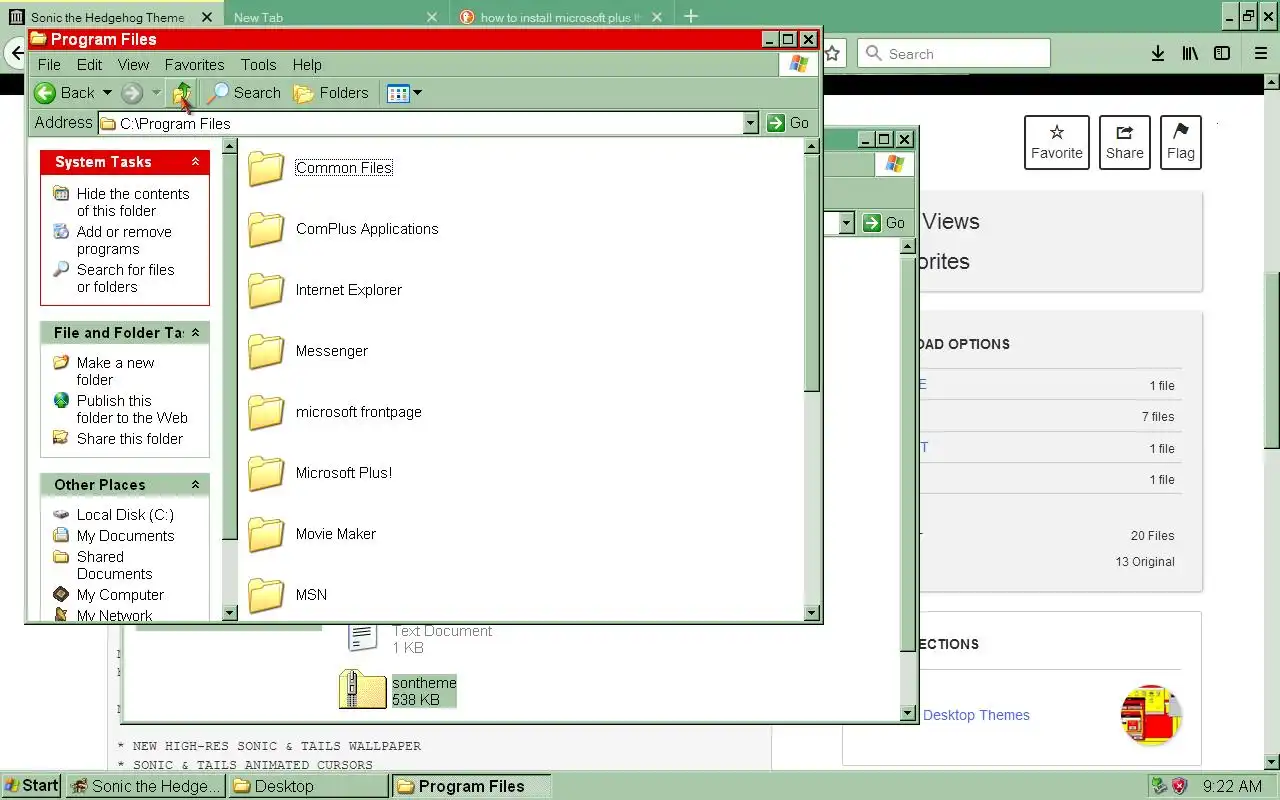Toggle the browser sidebar icon
Screen dimensions: 1280x800
(1222, 54)
